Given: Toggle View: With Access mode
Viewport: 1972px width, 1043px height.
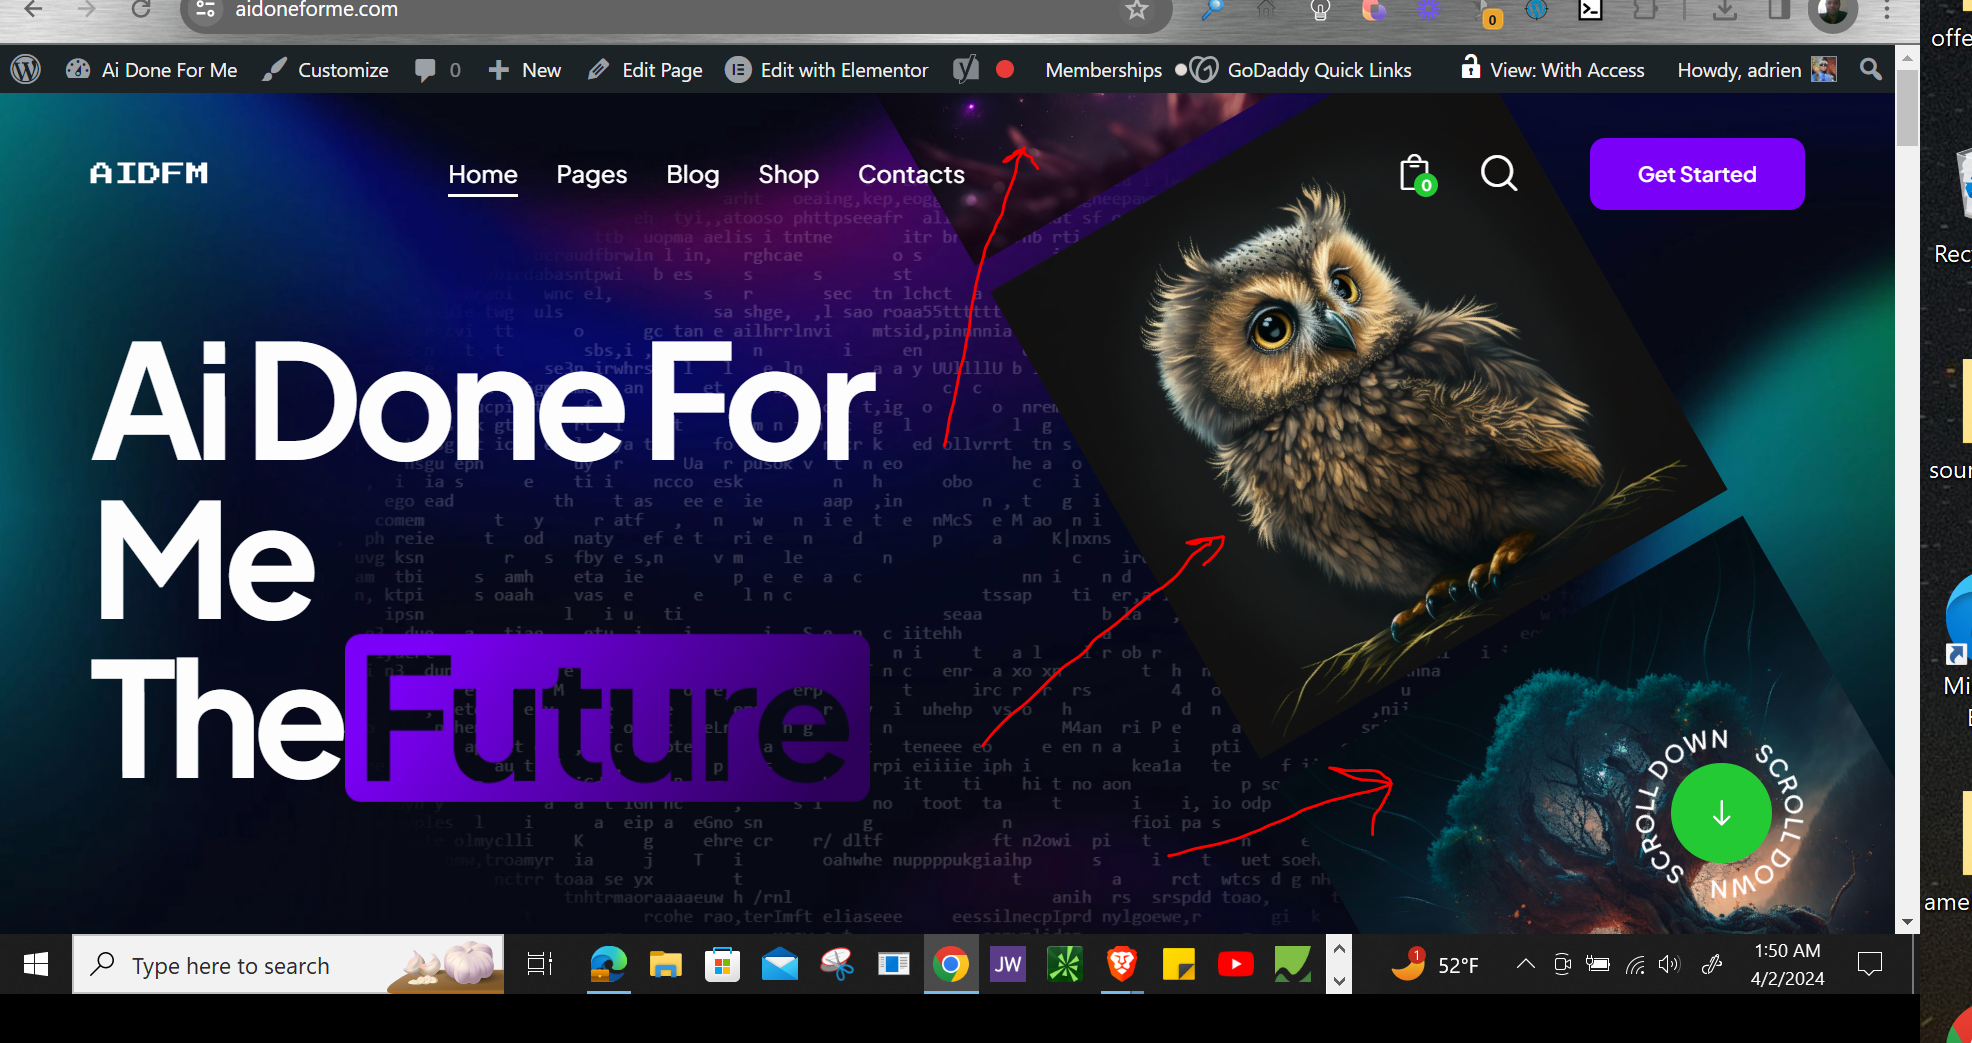Looking at the screenshot, I should 1552,70.
